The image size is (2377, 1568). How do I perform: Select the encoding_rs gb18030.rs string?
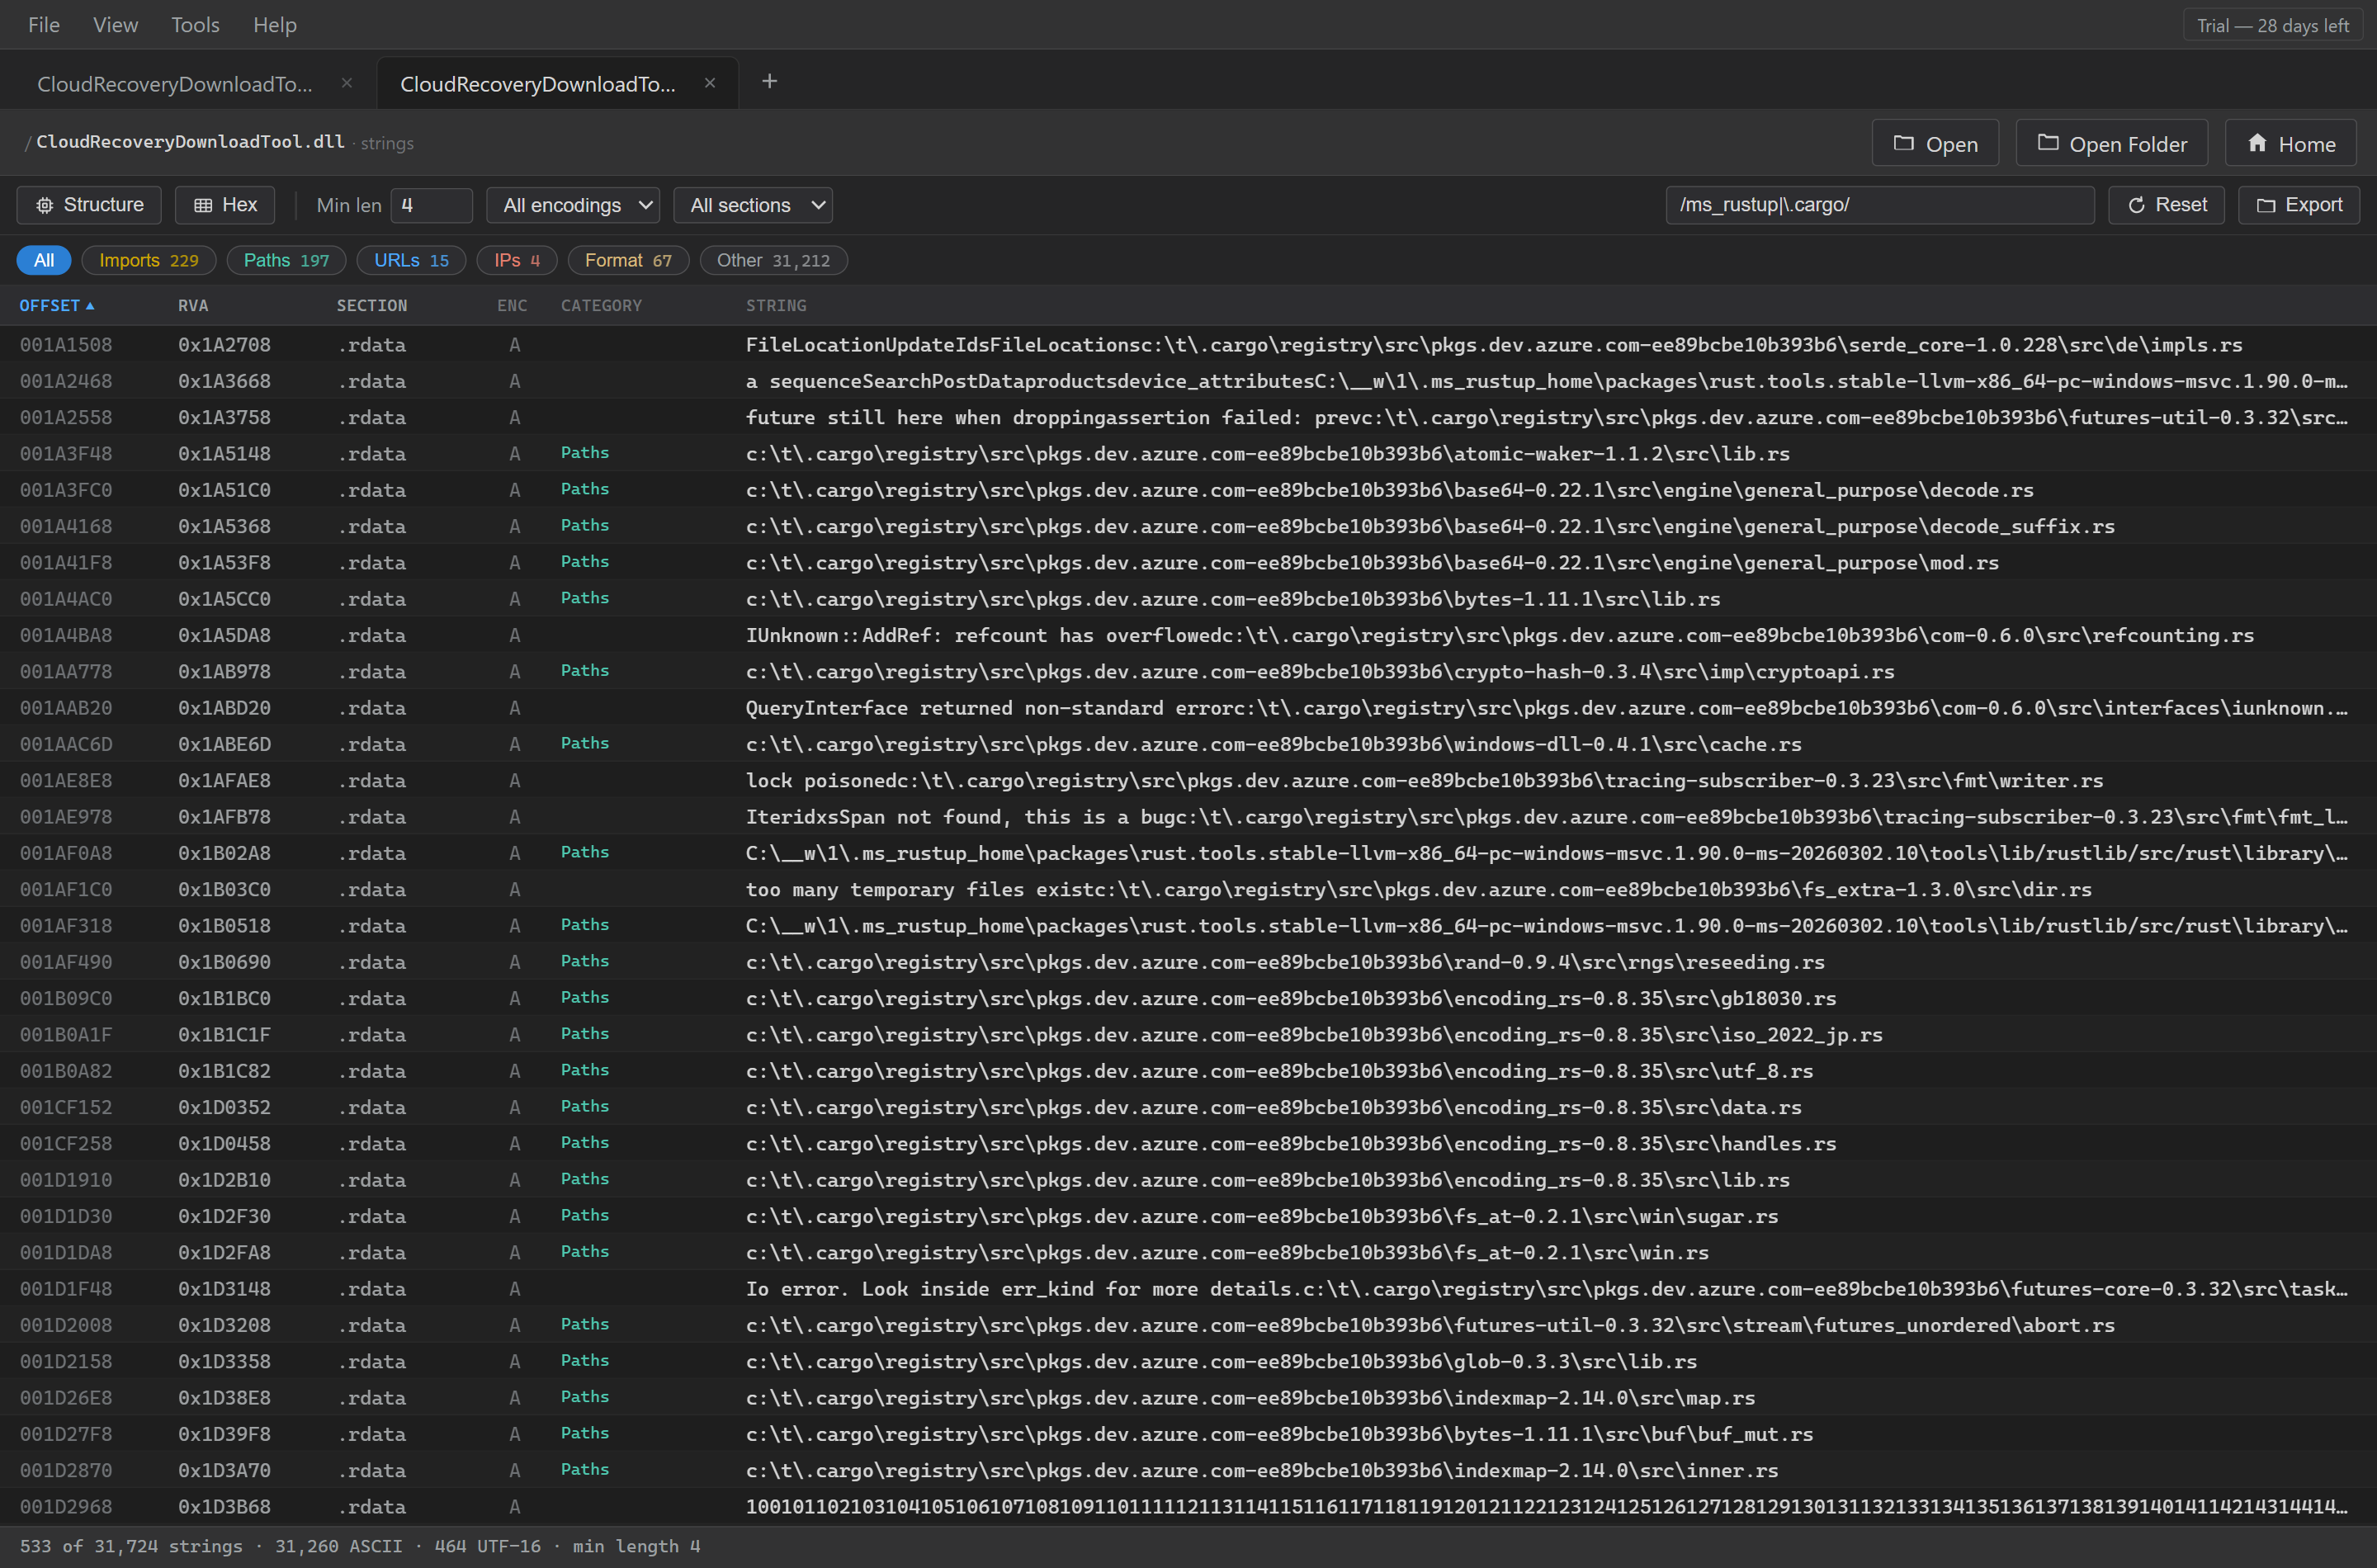tap(1291, 998)
